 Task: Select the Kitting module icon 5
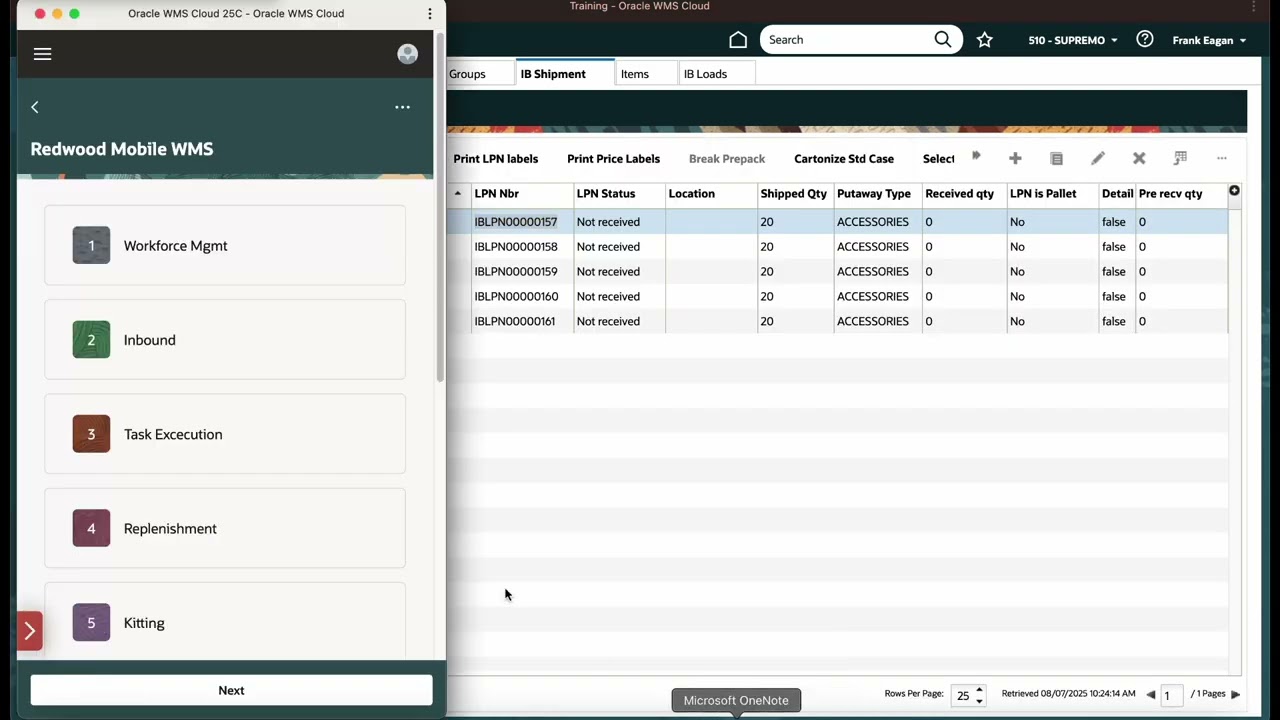point(91,623)
